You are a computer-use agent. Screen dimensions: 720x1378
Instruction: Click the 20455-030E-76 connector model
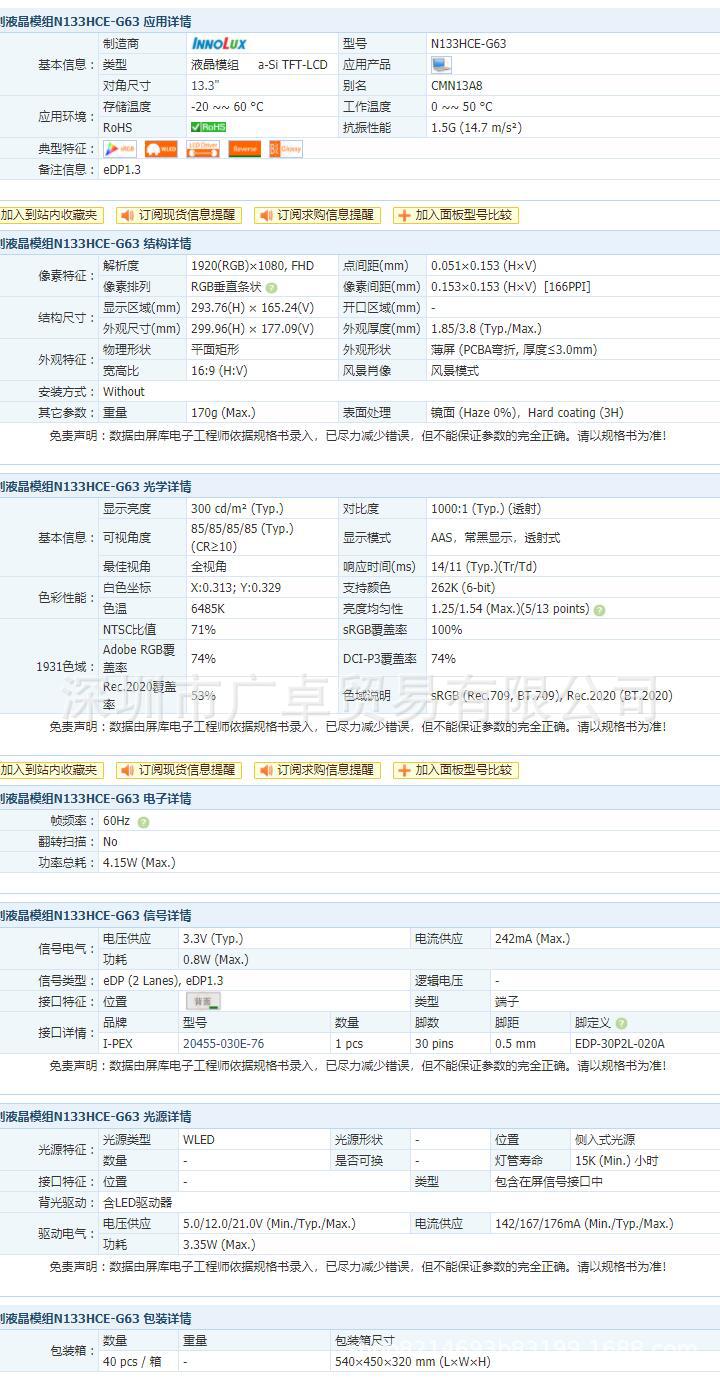coord(224,1044)
